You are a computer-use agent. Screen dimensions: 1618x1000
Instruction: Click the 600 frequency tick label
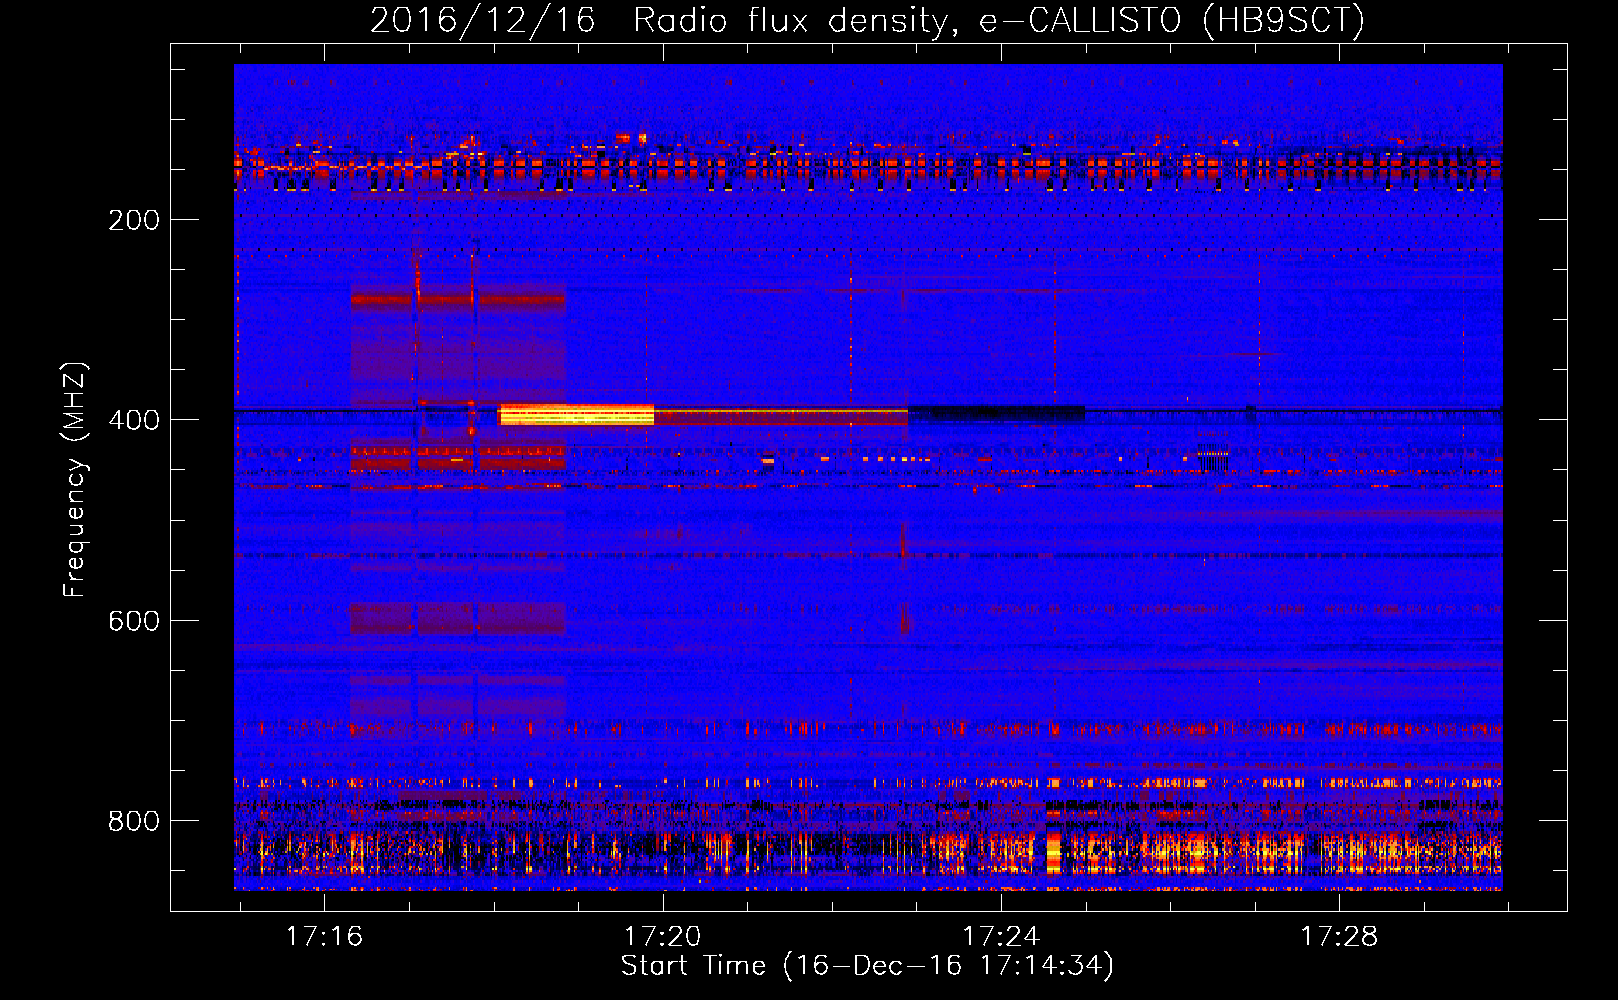133,621
